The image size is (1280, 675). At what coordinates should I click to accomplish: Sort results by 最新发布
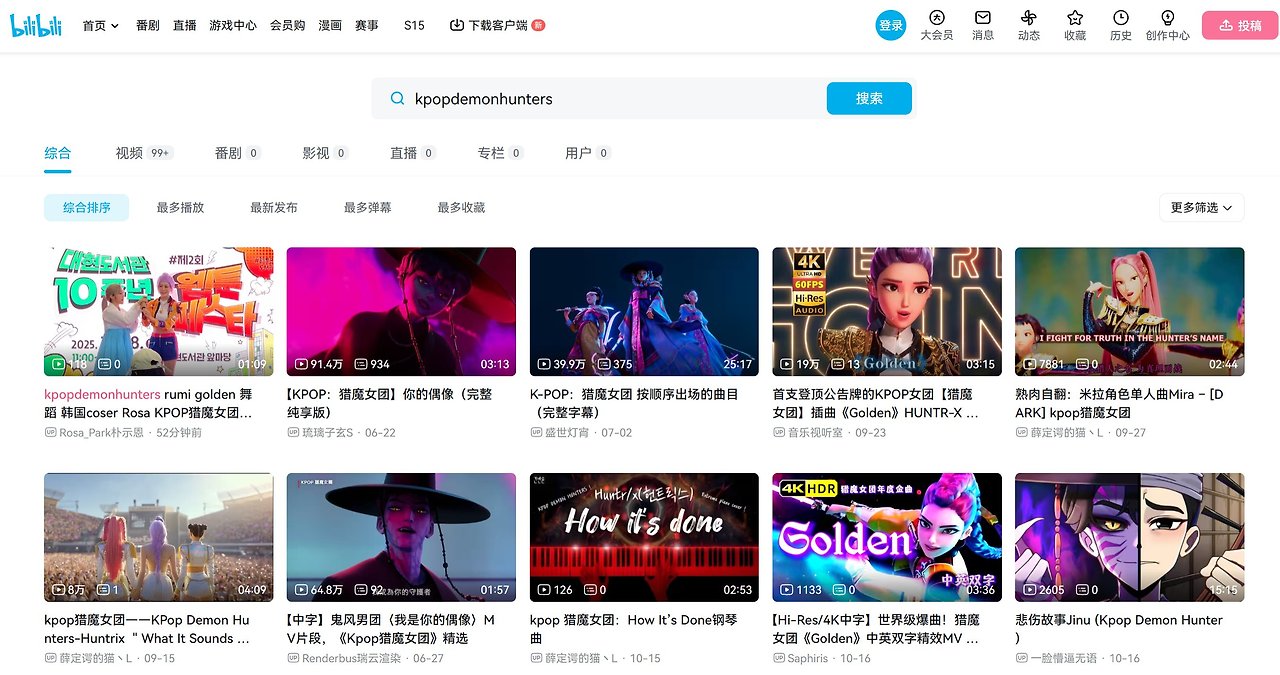click(274, 207)
